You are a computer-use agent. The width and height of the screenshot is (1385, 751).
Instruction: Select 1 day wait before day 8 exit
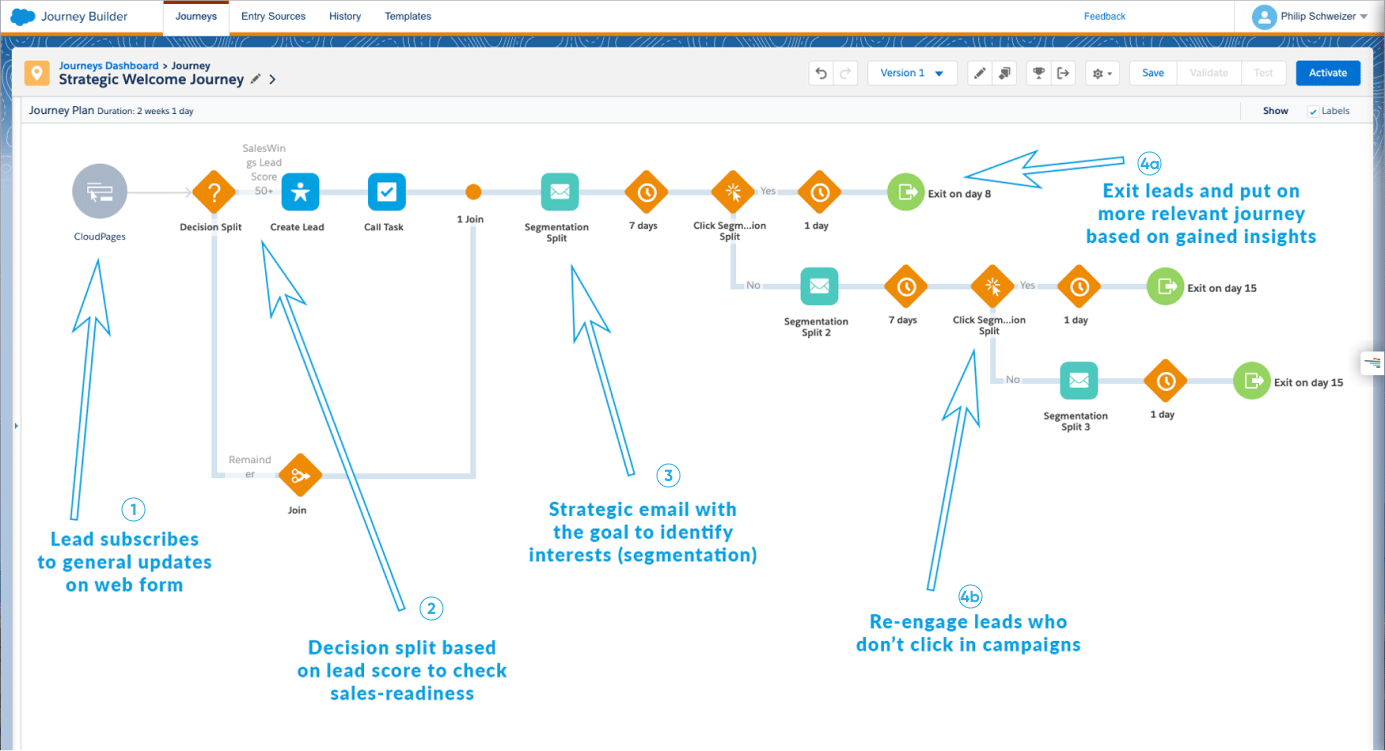pyautogui.click(x=820, y=191)
